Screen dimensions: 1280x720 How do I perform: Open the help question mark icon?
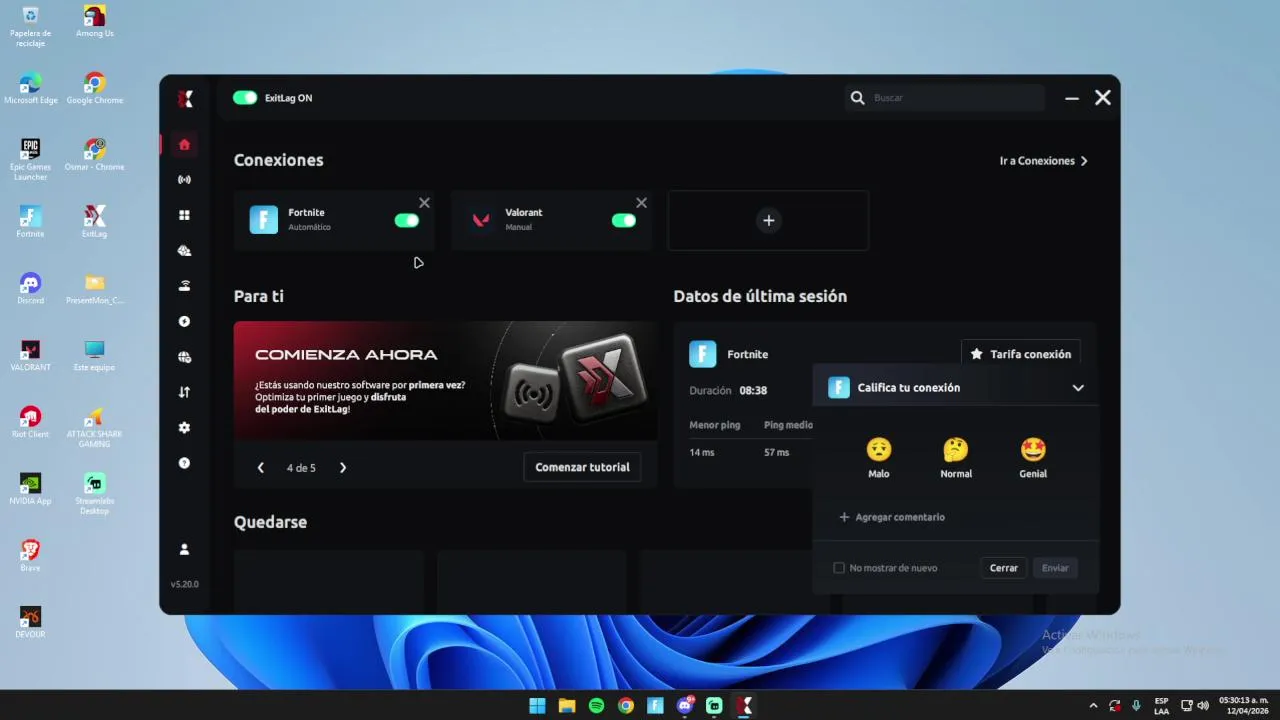[184, 463]
